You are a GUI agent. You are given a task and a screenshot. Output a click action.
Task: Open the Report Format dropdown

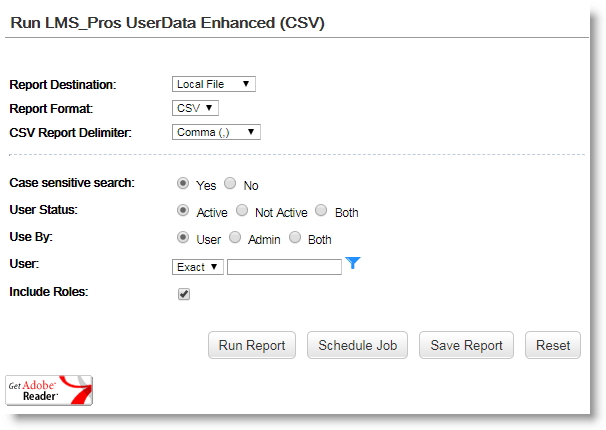195,108
